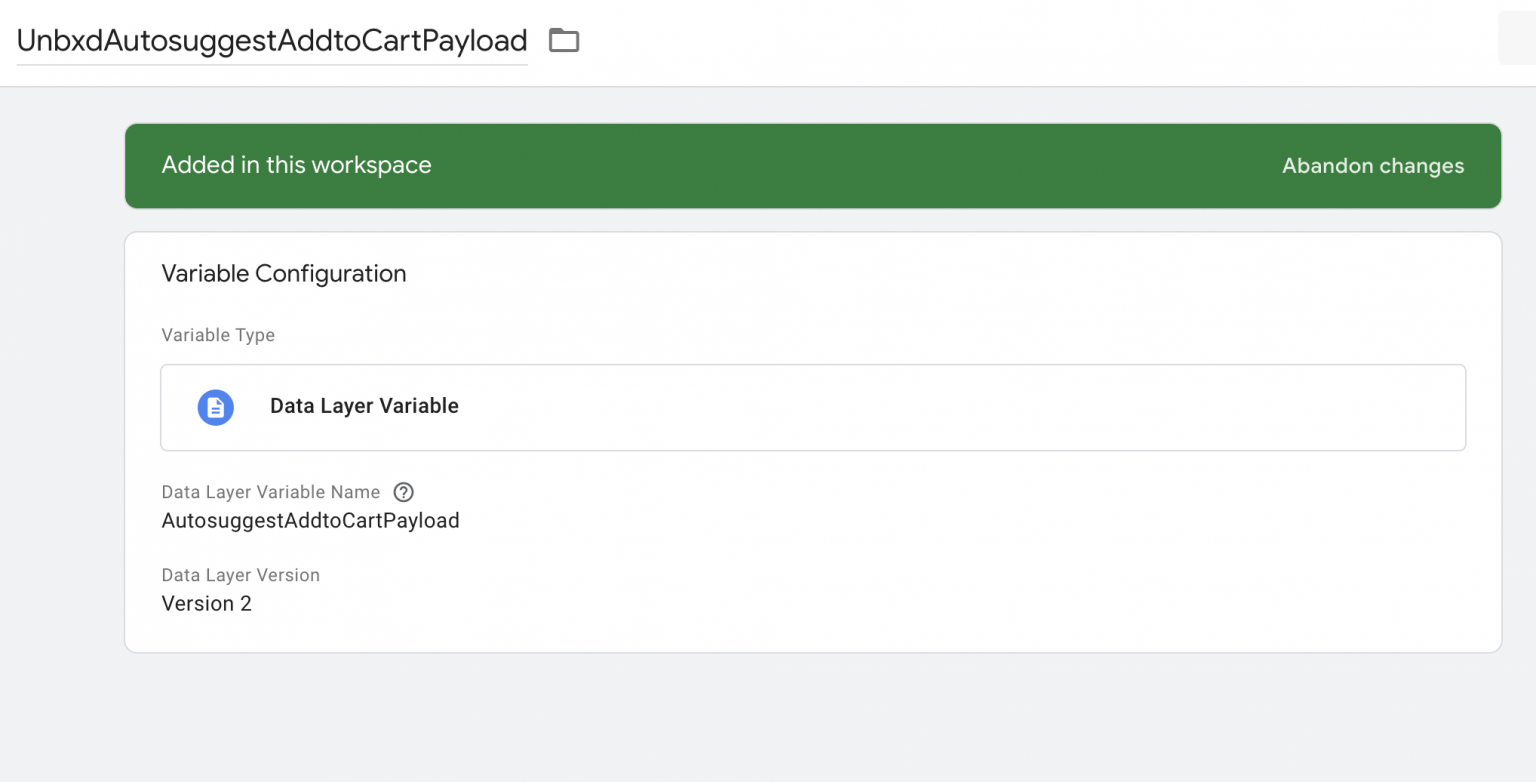Click the Added in this workspace text

[297, 165]
